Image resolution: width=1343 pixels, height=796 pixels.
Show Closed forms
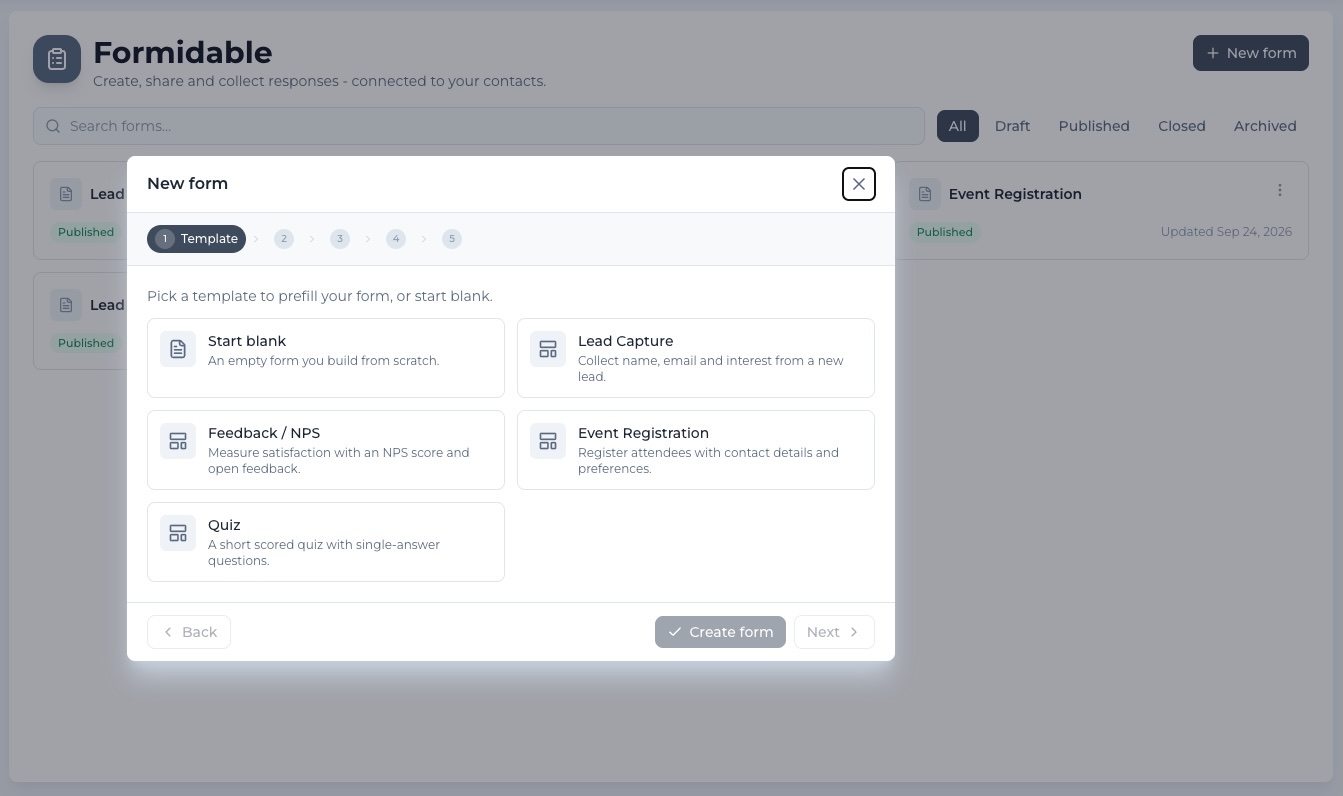click(1182, 126)
